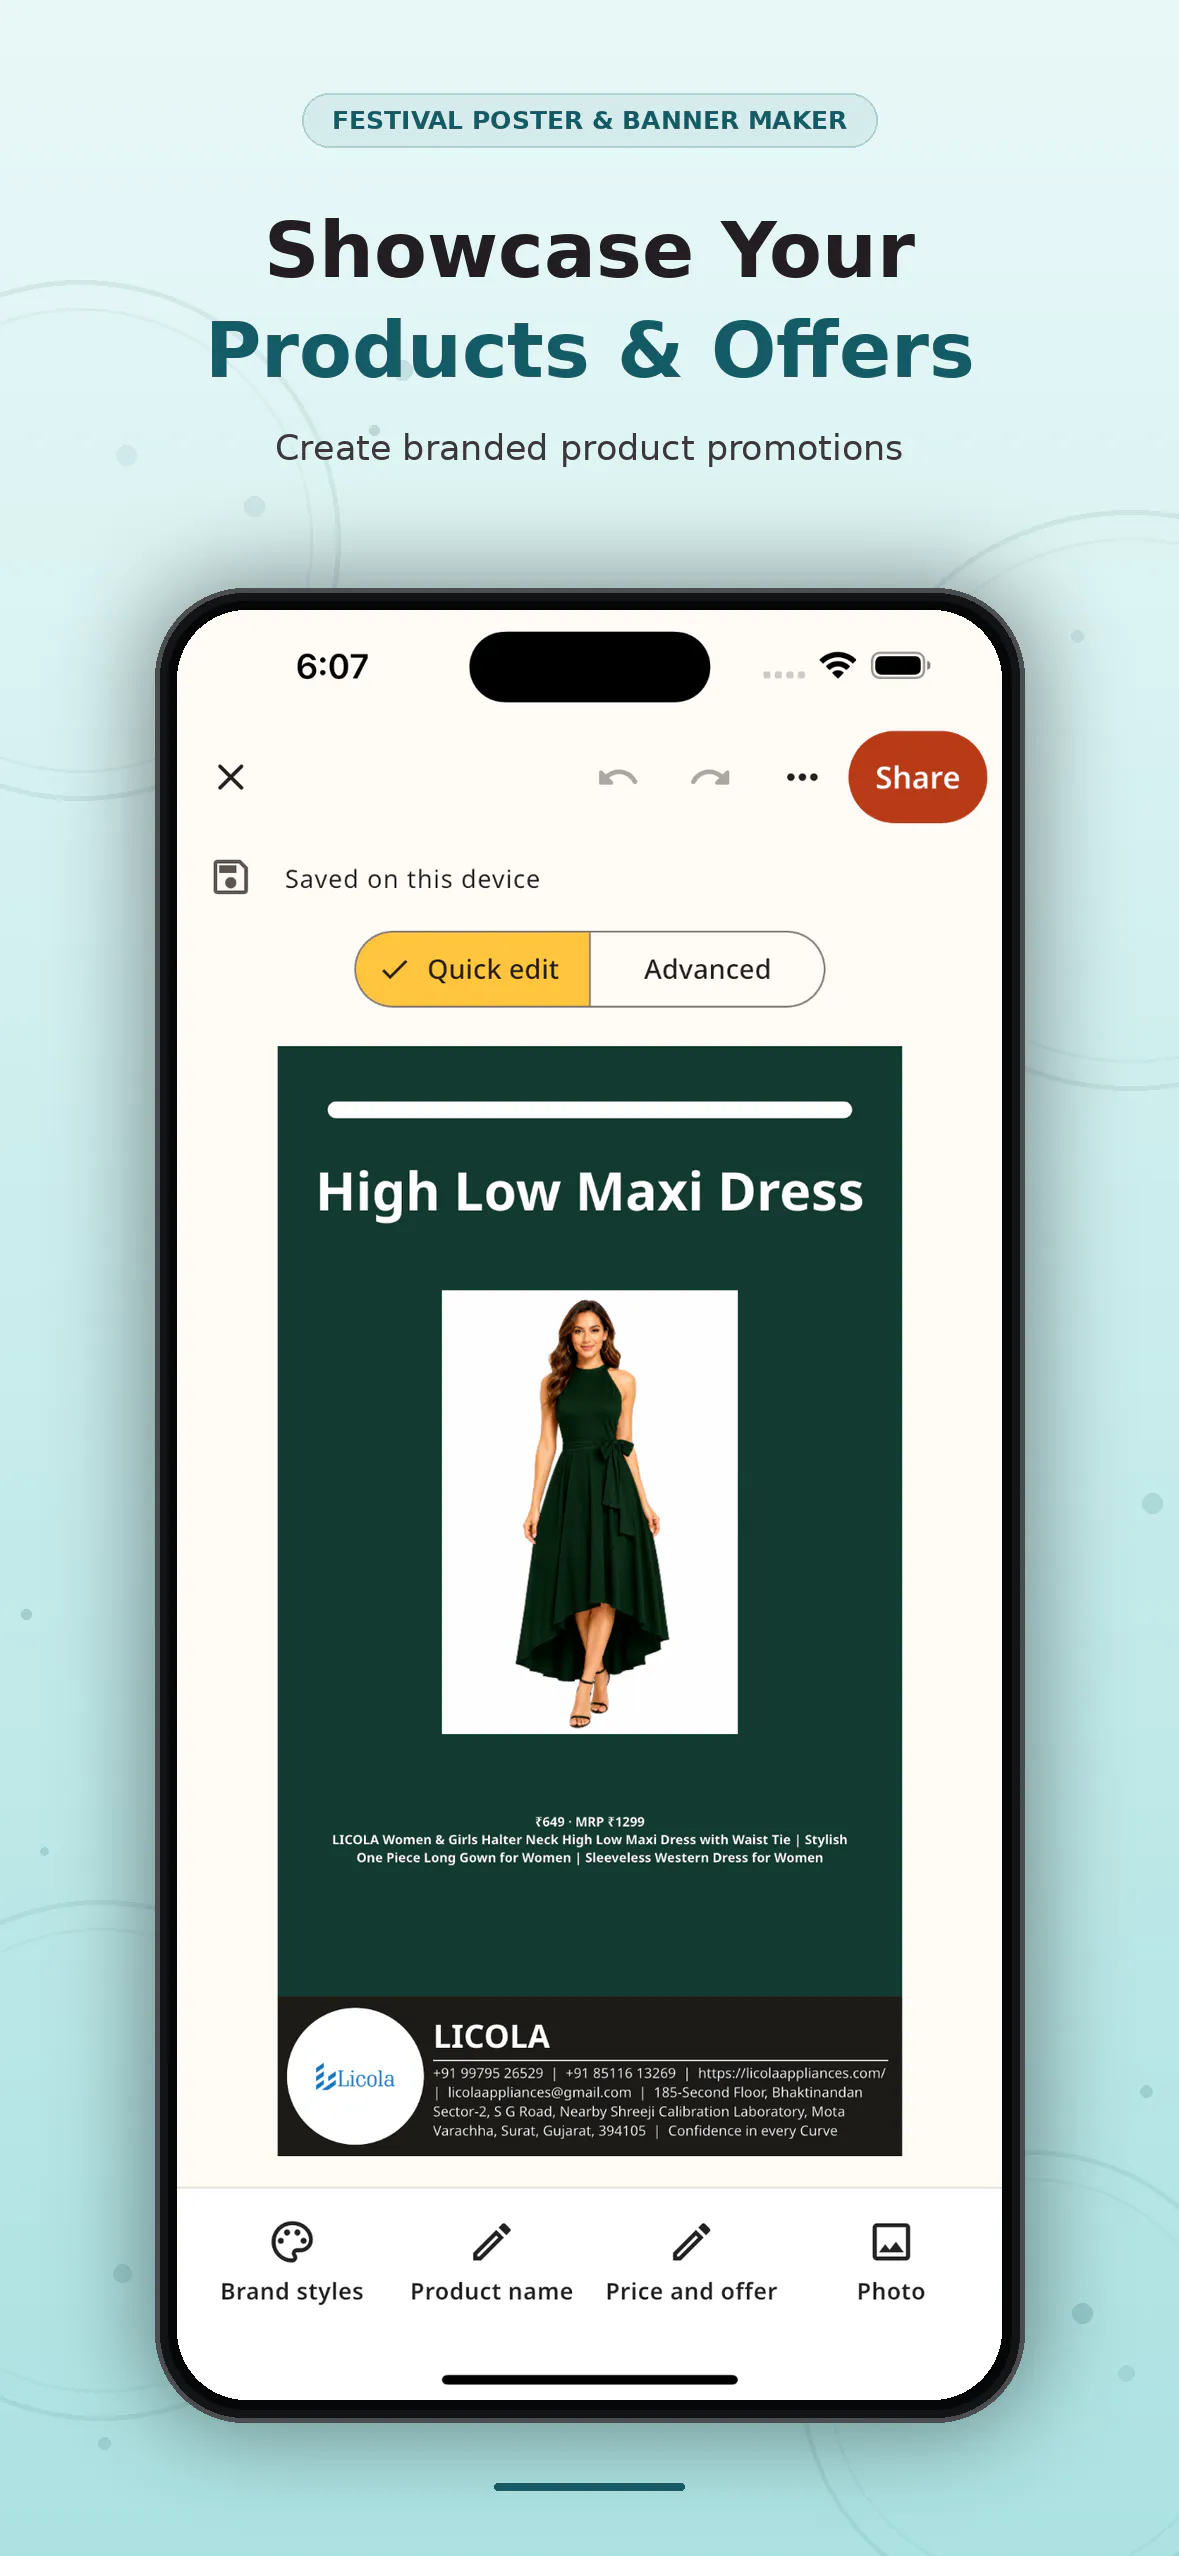Viewport: 1179px width, 2556px height.
Task: Tap the 'LICOLA' brand name in footer
Action: [x=491, y=2036]
